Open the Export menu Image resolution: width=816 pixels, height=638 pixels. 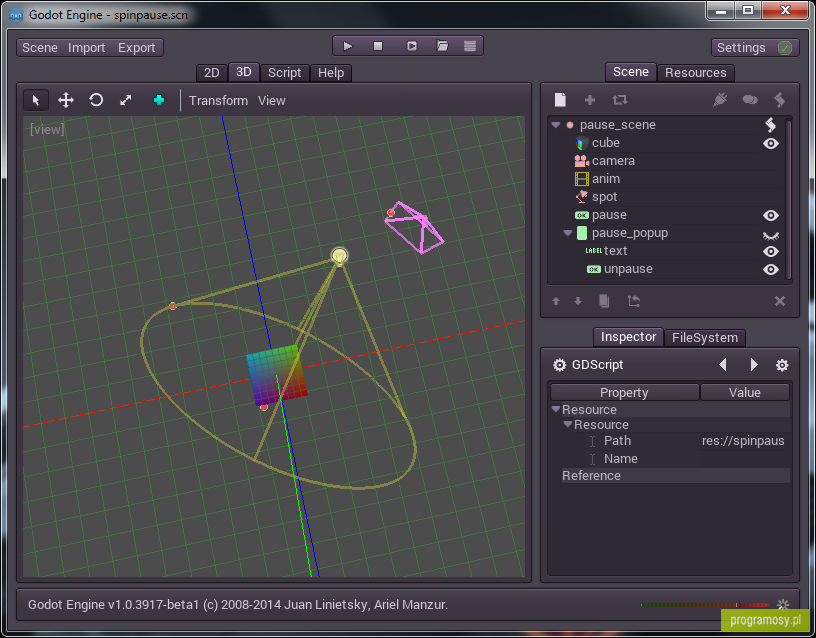click(x=136, y=48)
